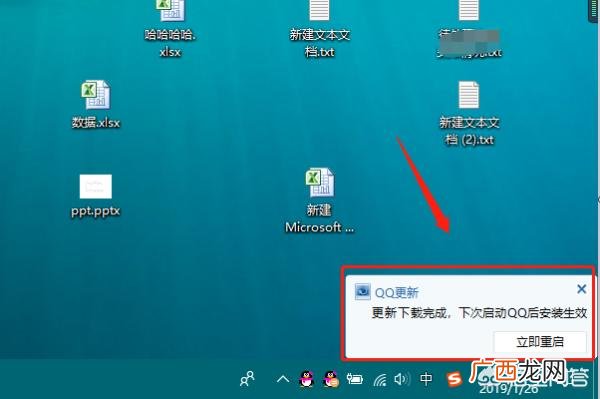The height and width of the screenshot is (399, 600).
Task: Click the volume speaker tray icon
Action: point(402,379)
